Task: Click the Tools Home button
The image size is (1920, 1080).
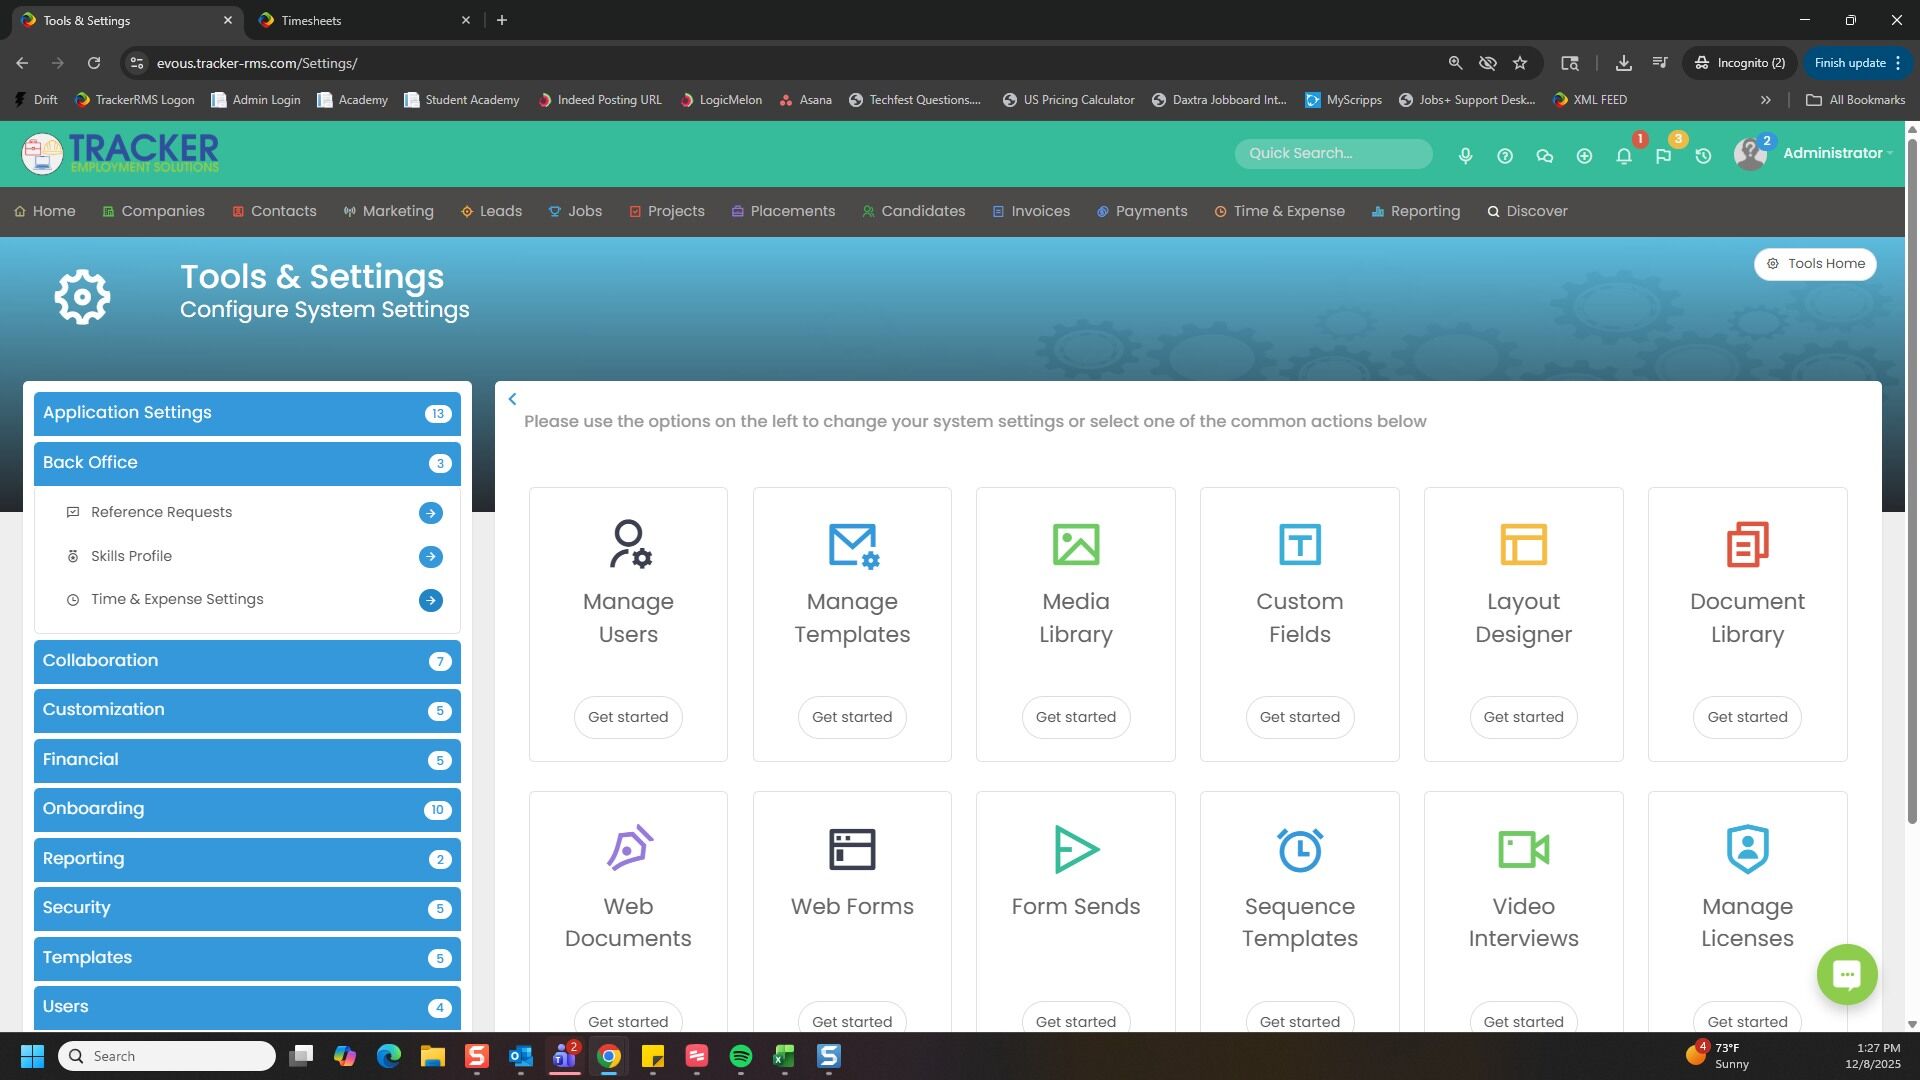Action: [x=1815, y=264]
